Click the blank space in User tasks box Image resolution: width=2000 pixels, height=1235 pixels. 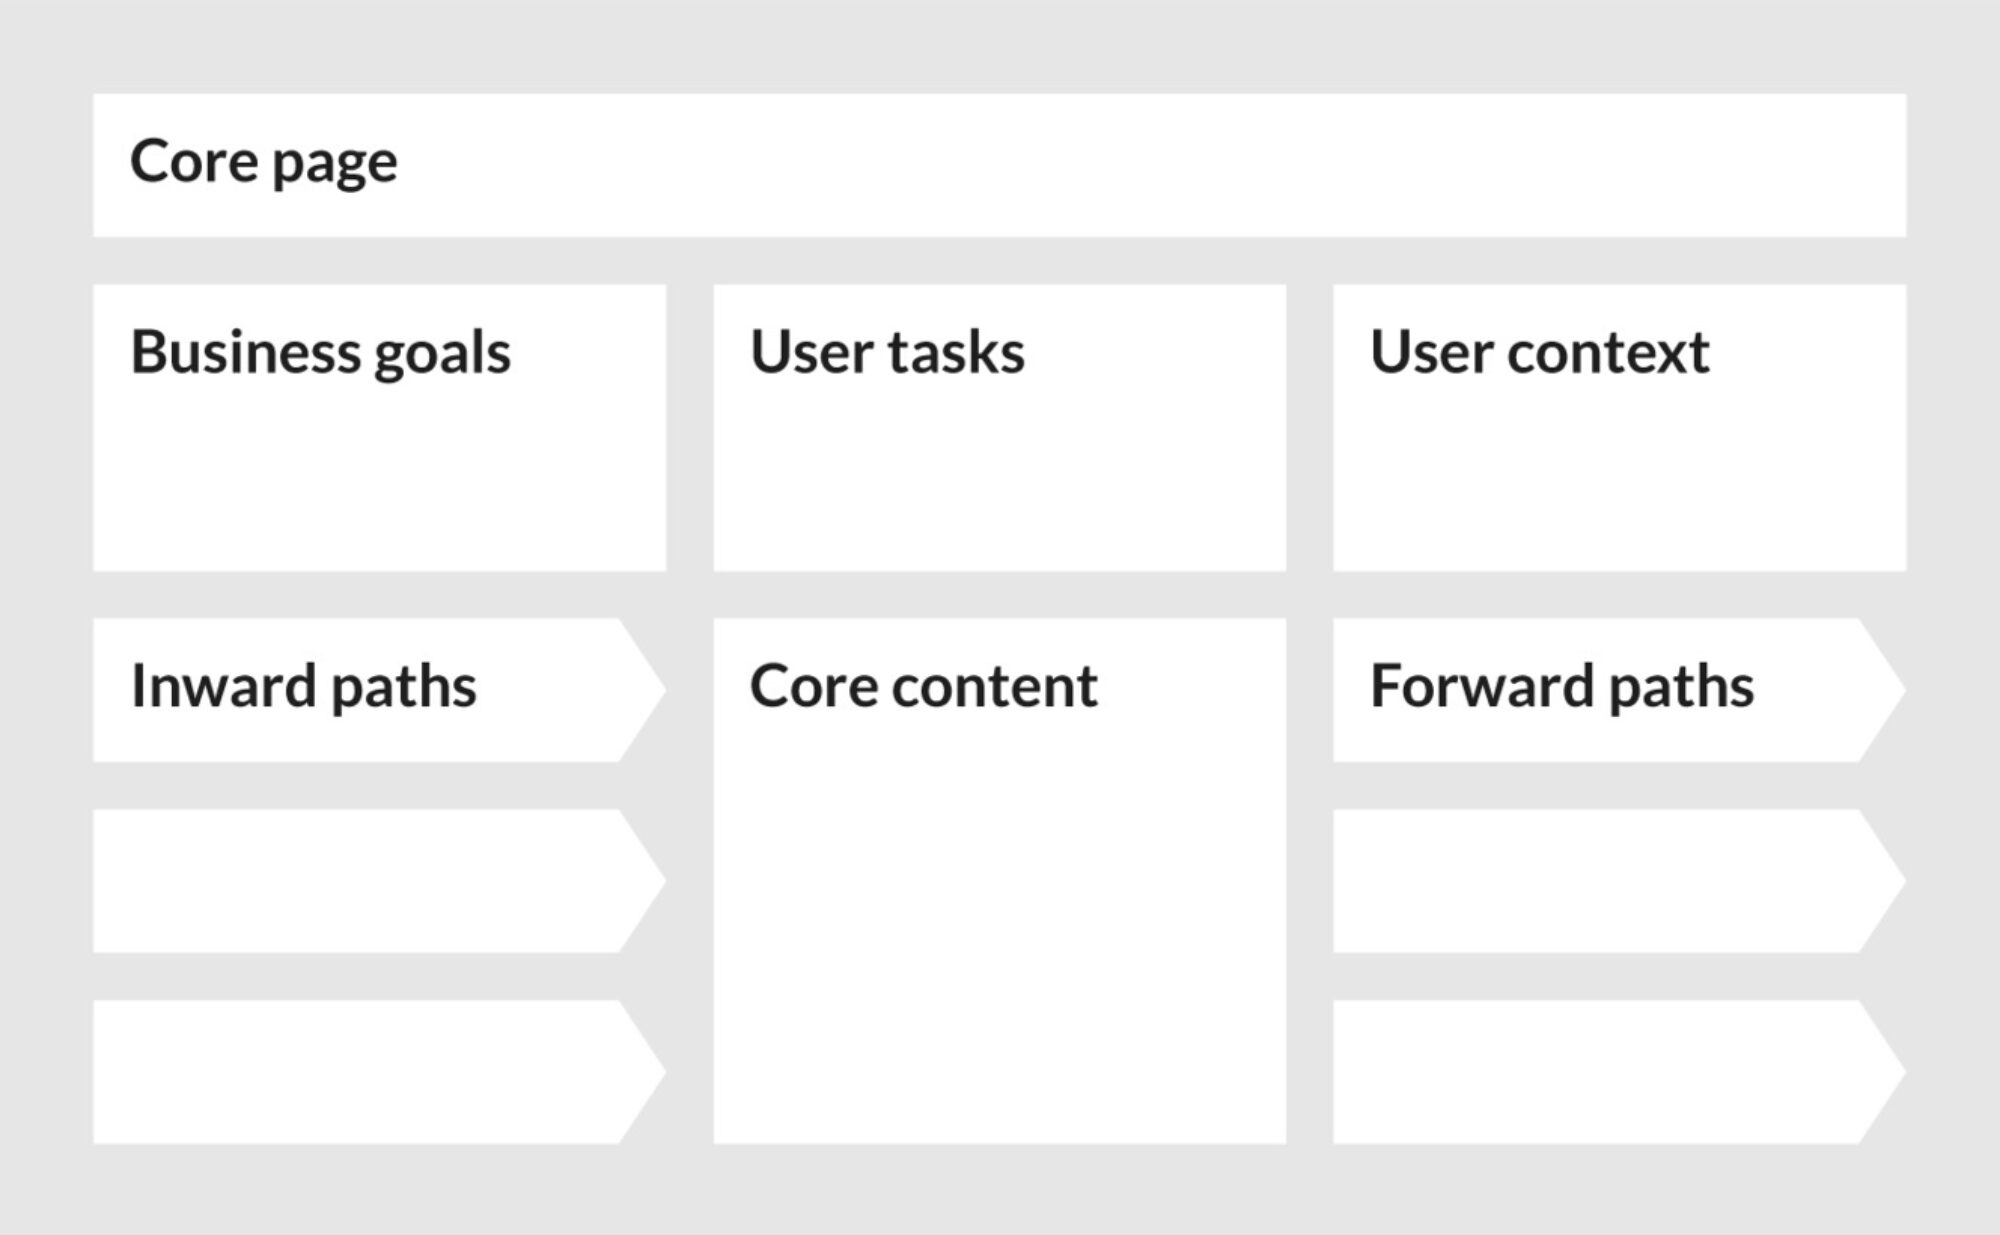tap(999, 480)
